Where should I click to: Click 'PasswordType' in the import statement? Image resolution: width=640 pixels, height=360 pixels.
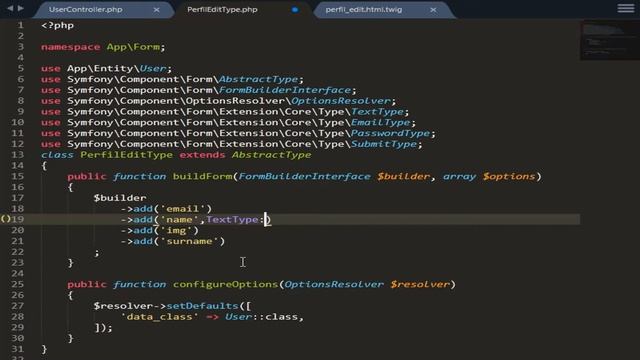[390, 133]
